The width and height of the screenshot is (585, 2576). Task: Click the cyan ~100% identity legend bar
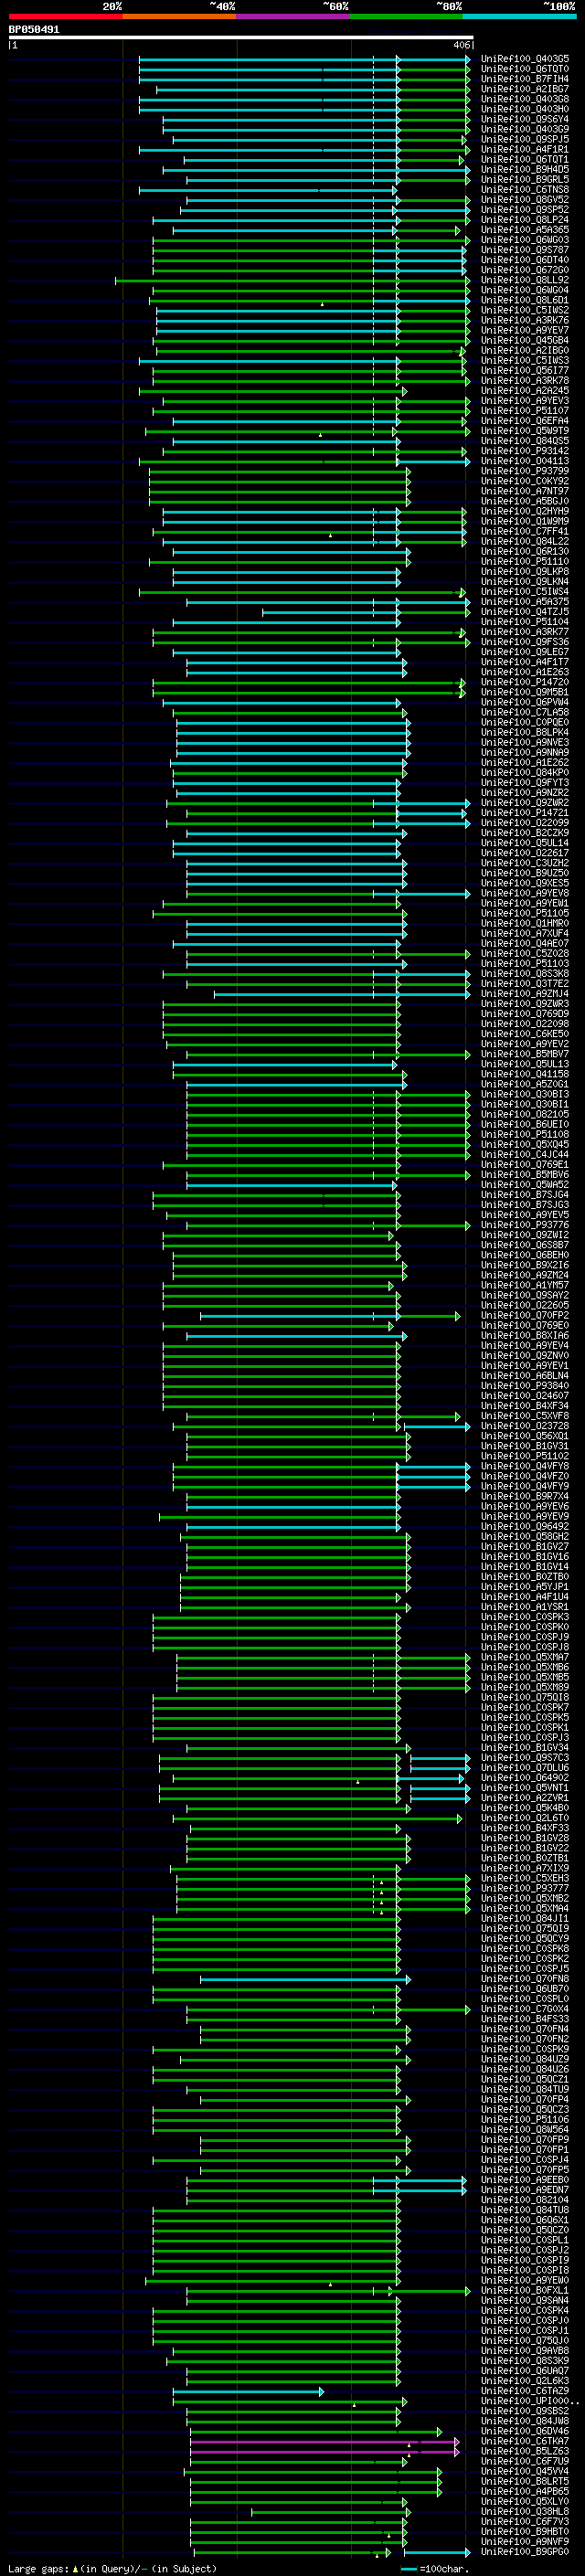point(520,16)
